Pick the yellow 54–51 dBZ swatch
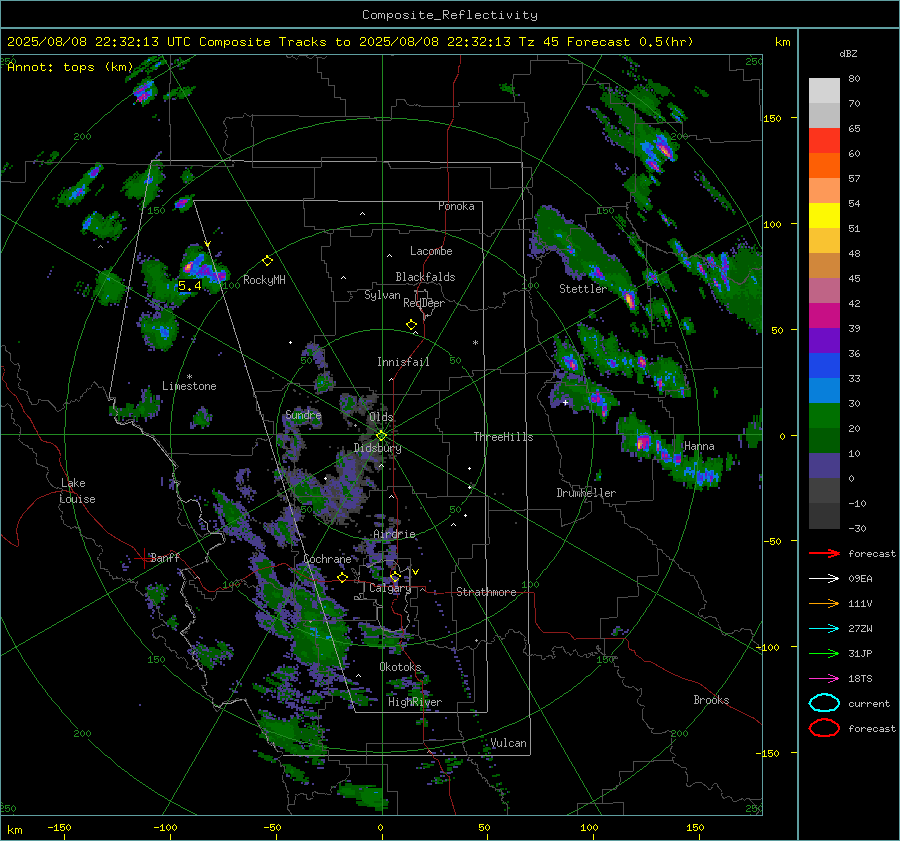The width and height of the screenshot is (900, 841). tap(824, 216)
